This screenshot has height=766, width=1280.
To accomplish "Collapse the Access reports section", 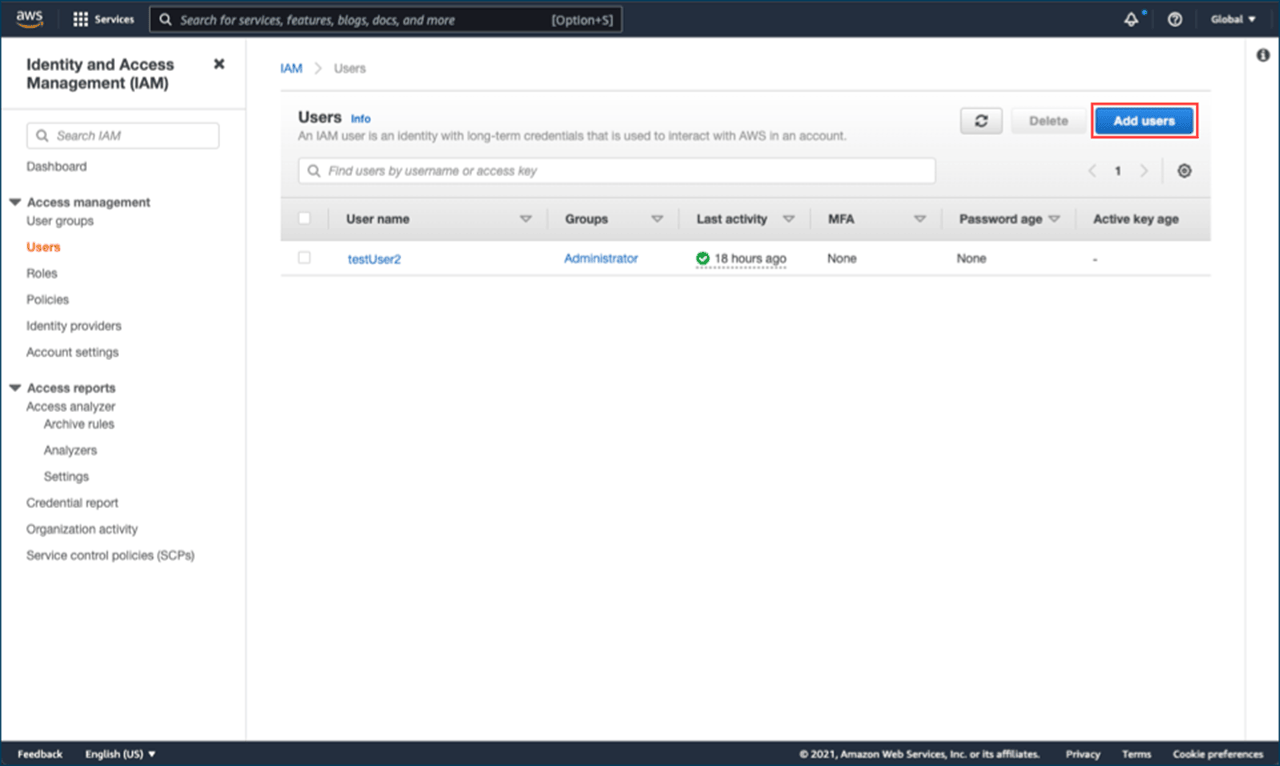I will coord(15,388).
